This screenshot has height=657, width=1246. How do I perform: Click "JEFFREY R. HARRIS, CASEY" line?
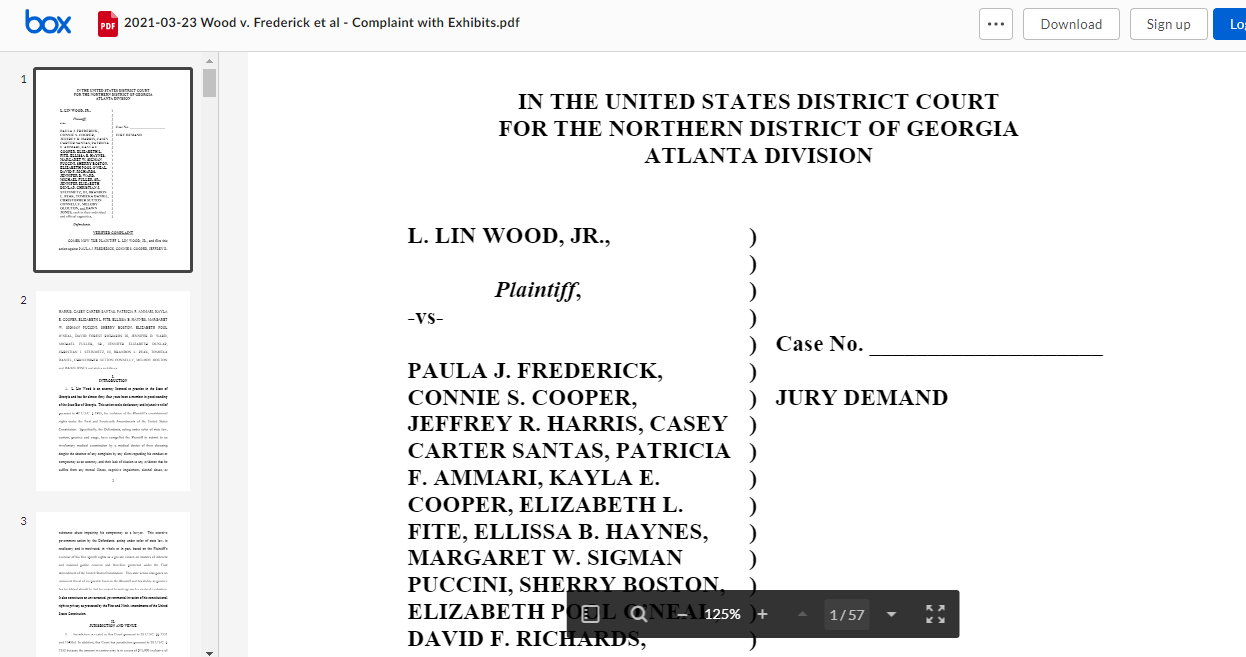tap(567, 425)
